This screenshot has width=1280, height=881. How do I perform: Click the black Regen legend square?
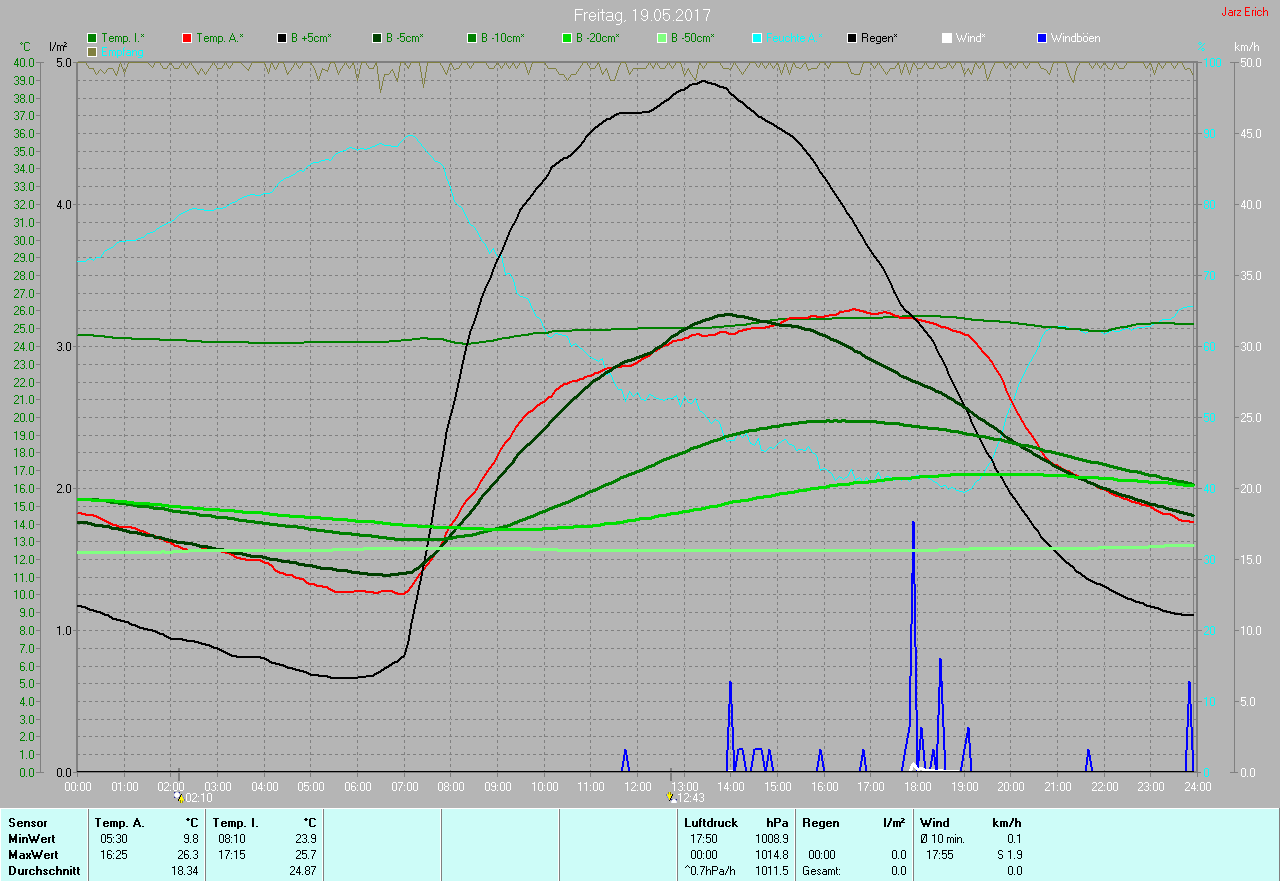pyautogui.click(x=852, y=38)
